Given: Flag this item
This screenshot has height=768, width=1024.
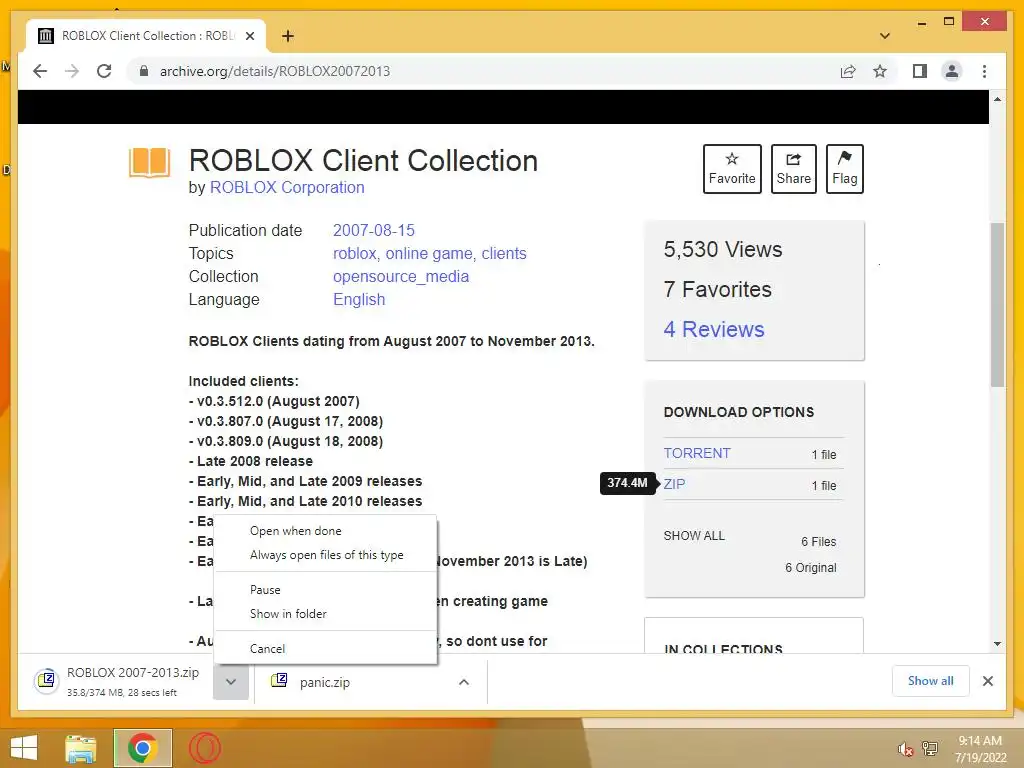Looking at the screenshot, I should (x=844, y=168).
